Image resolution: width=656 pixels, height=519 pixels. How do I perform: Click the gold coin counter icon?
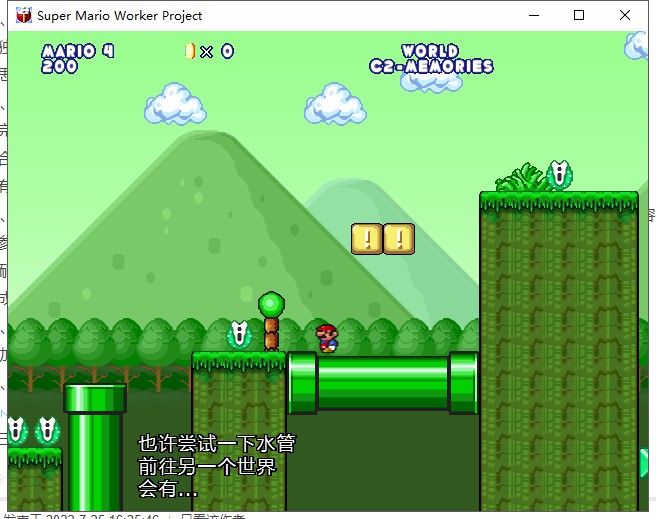[190, 51]
